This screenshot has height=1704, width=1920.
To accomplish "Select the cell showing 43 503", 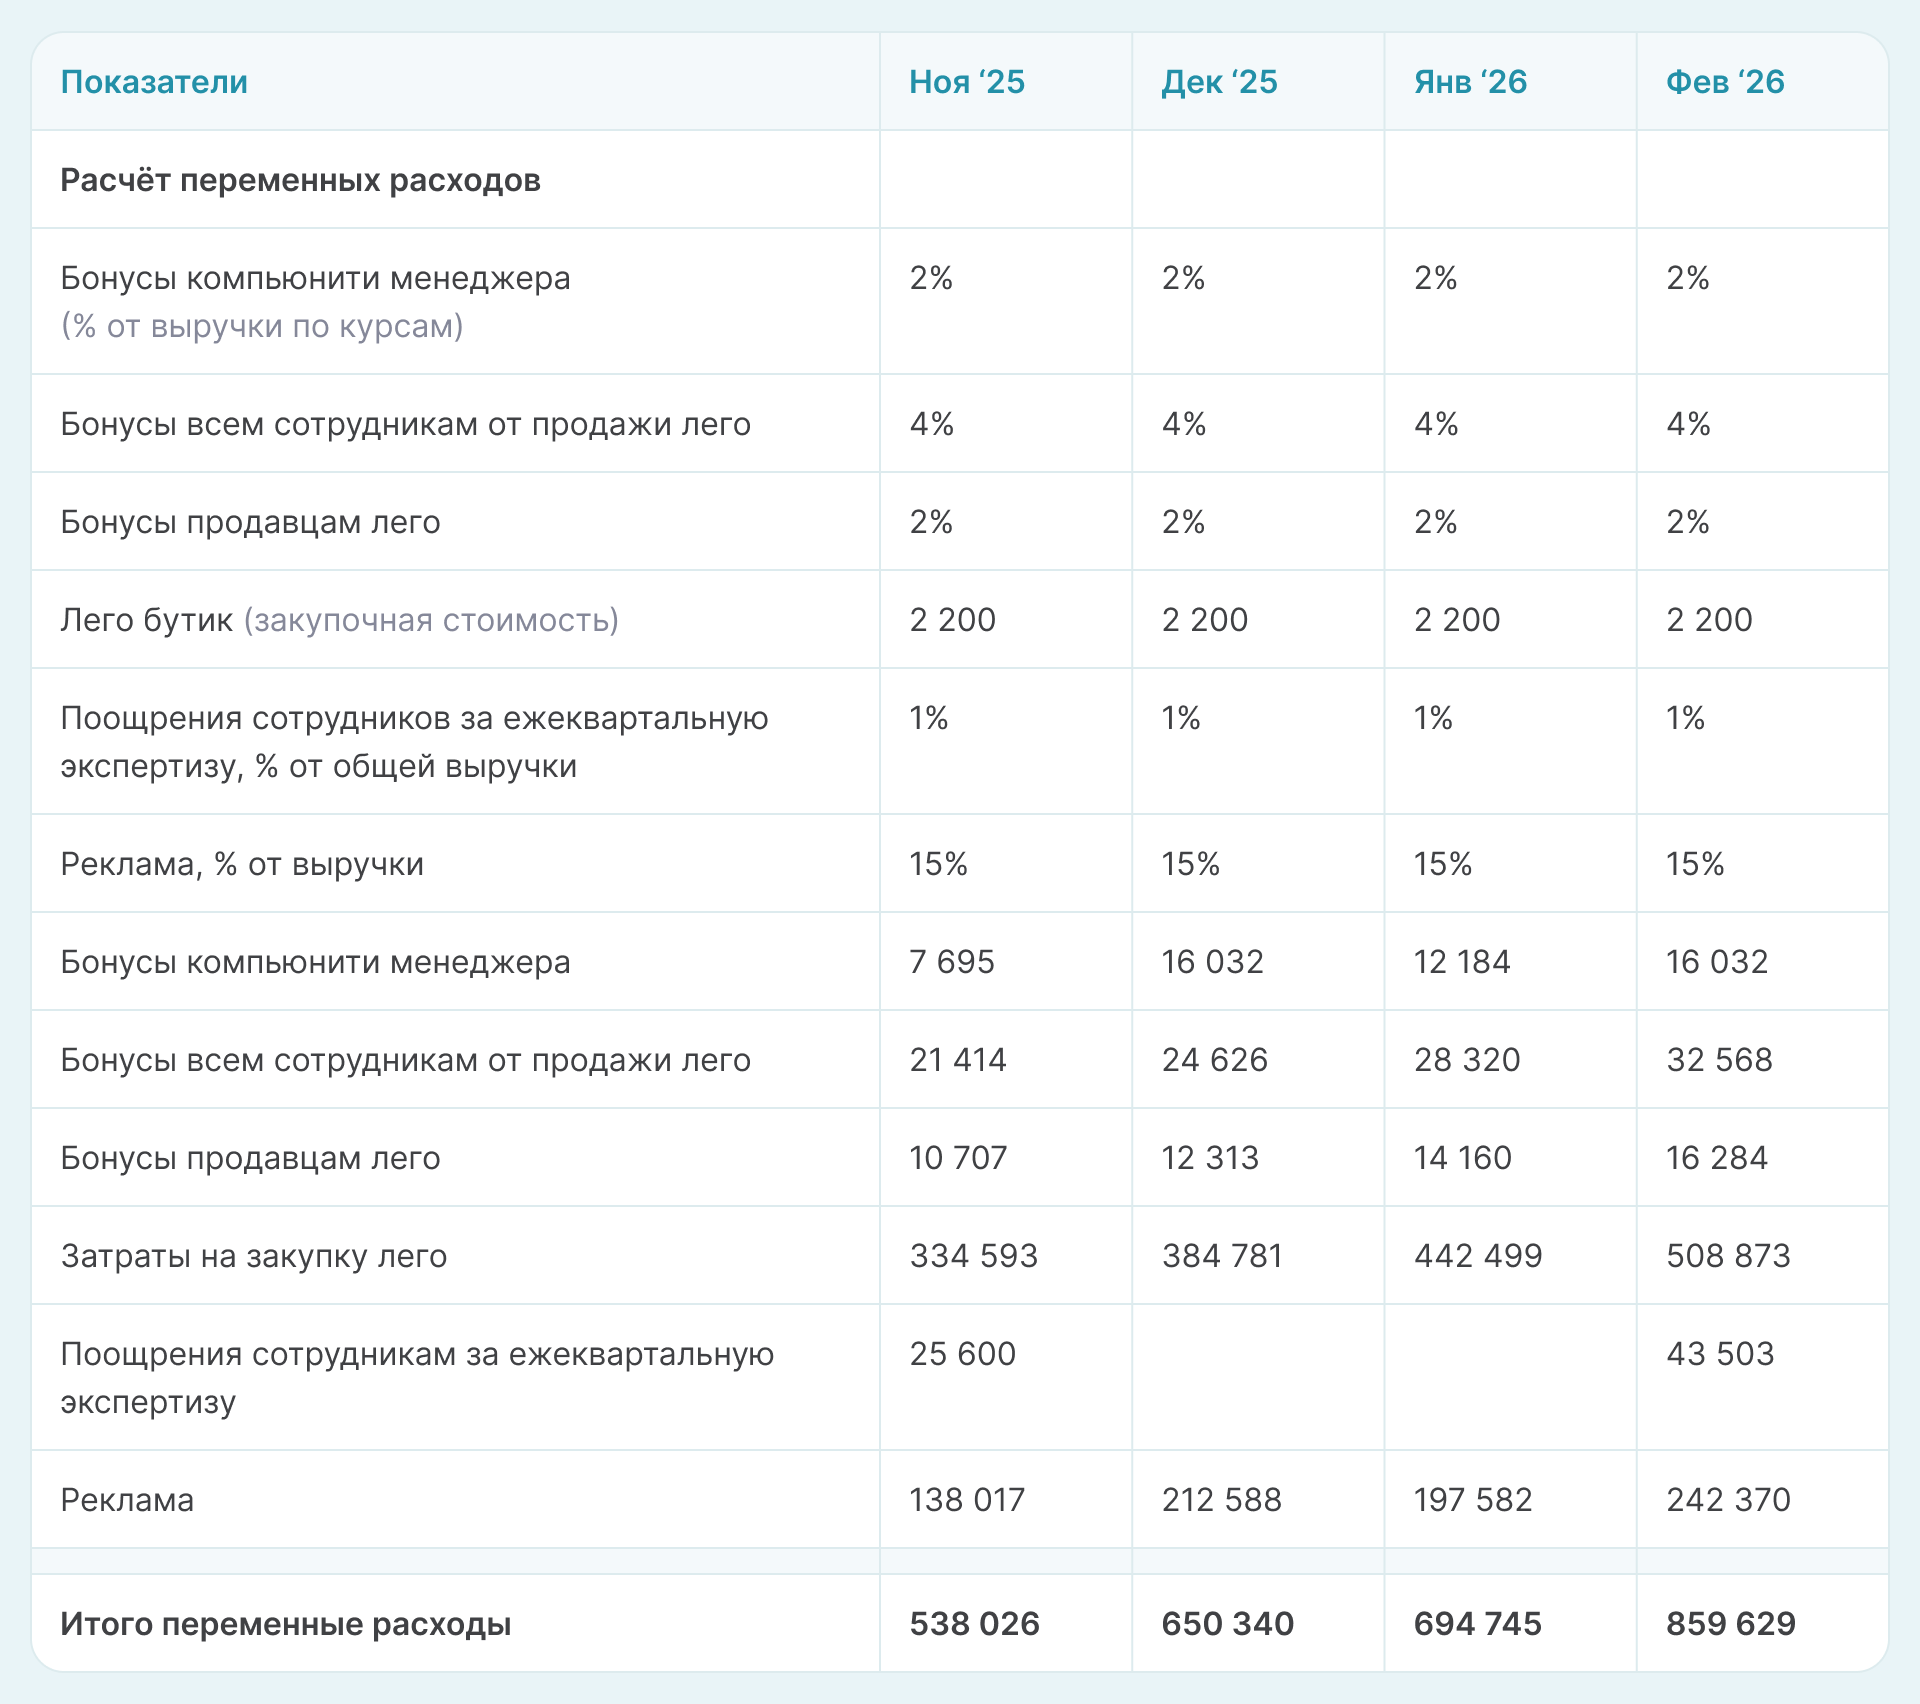I will click(1719, 1354).
